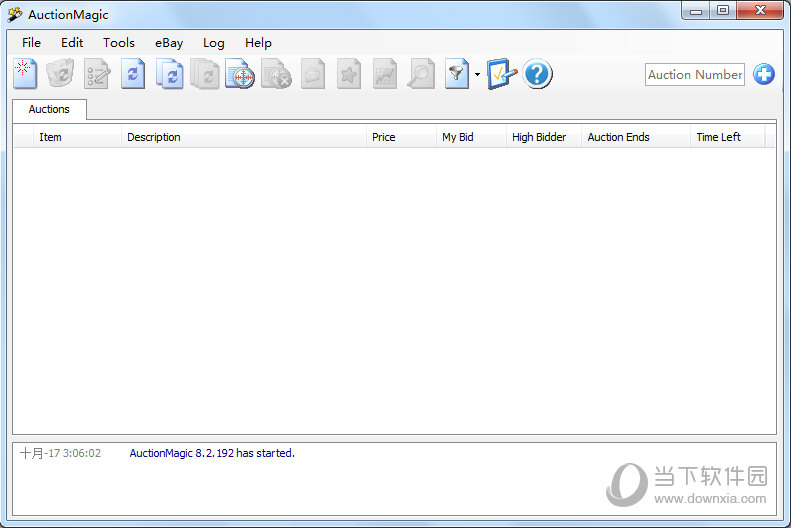Minimize the AuctionMagic window
The image size is (791, 528).
[696, 11]
